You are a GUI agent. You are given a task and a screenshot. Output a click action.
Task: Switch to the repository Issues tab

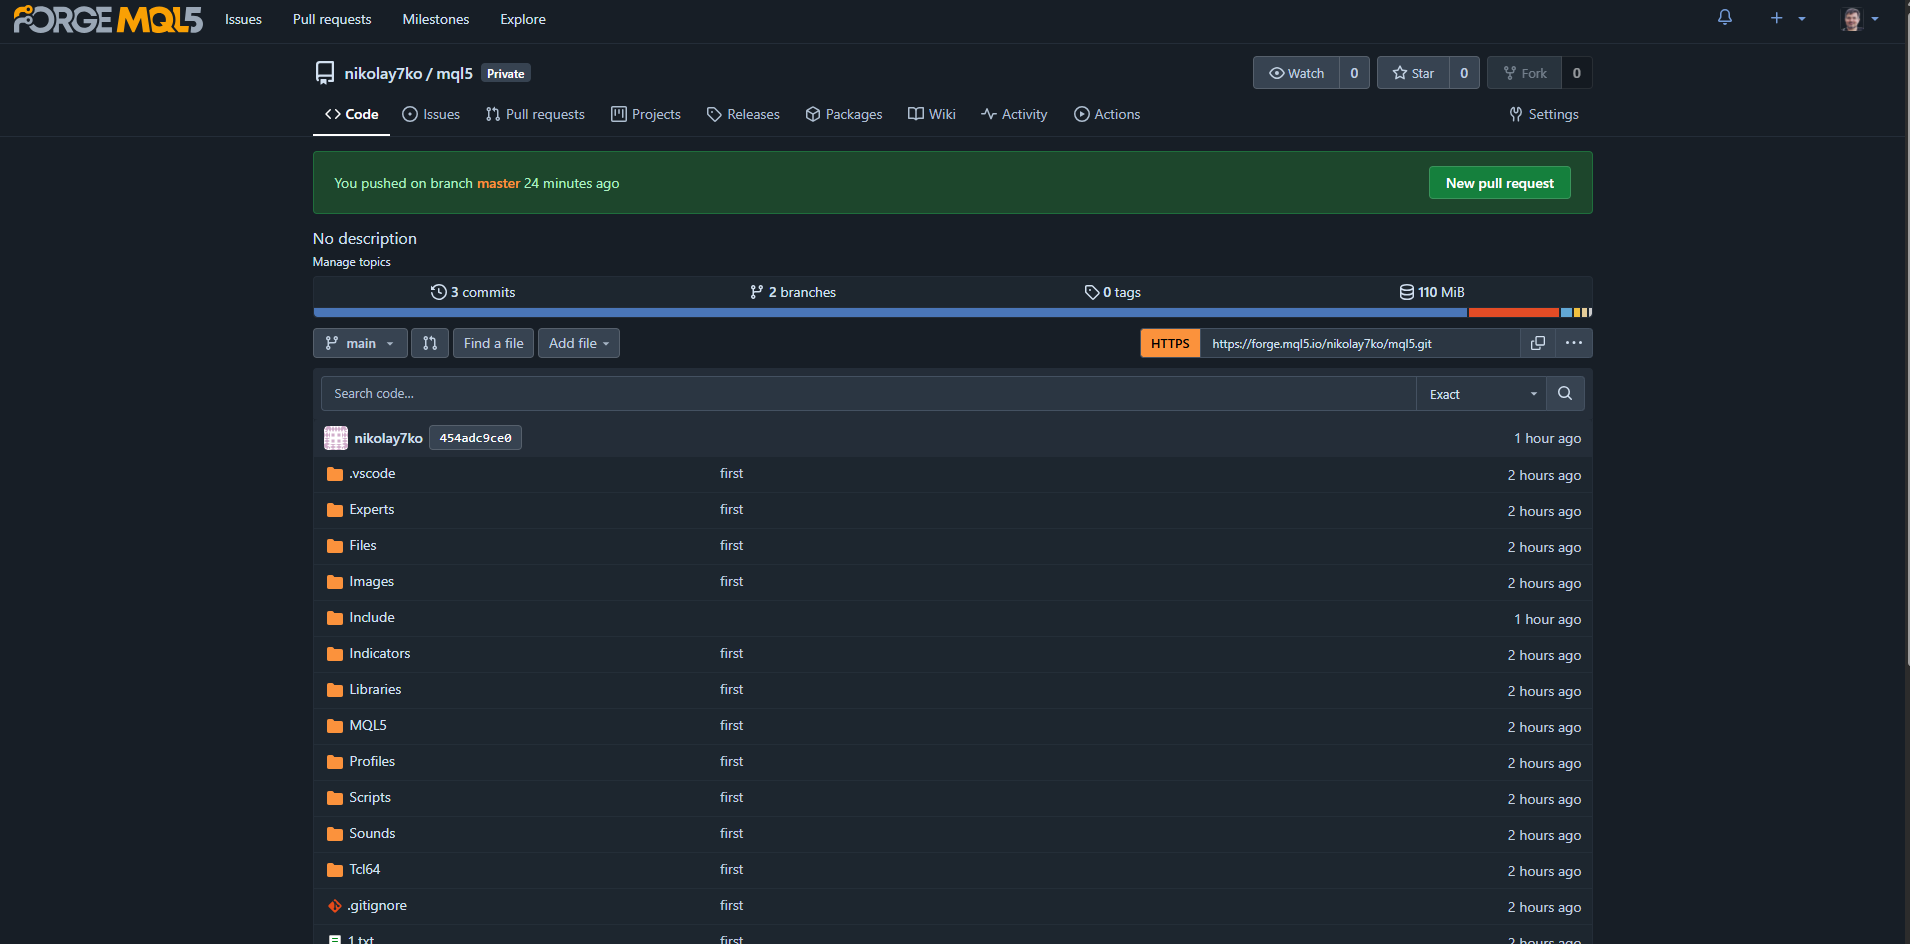coord(431,114)
